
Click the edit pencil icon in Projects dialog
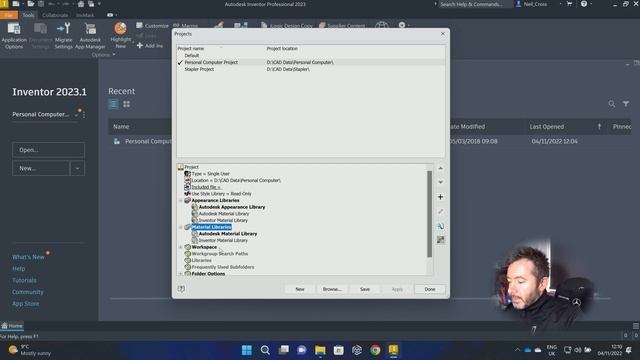coord(440,211)
